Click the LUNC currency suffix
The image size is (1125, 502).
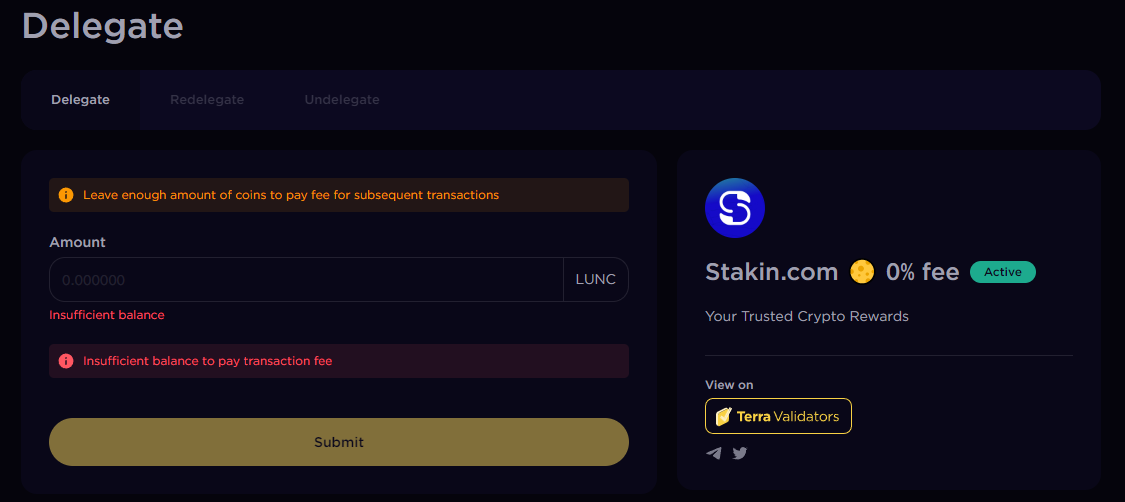point(596,280)
